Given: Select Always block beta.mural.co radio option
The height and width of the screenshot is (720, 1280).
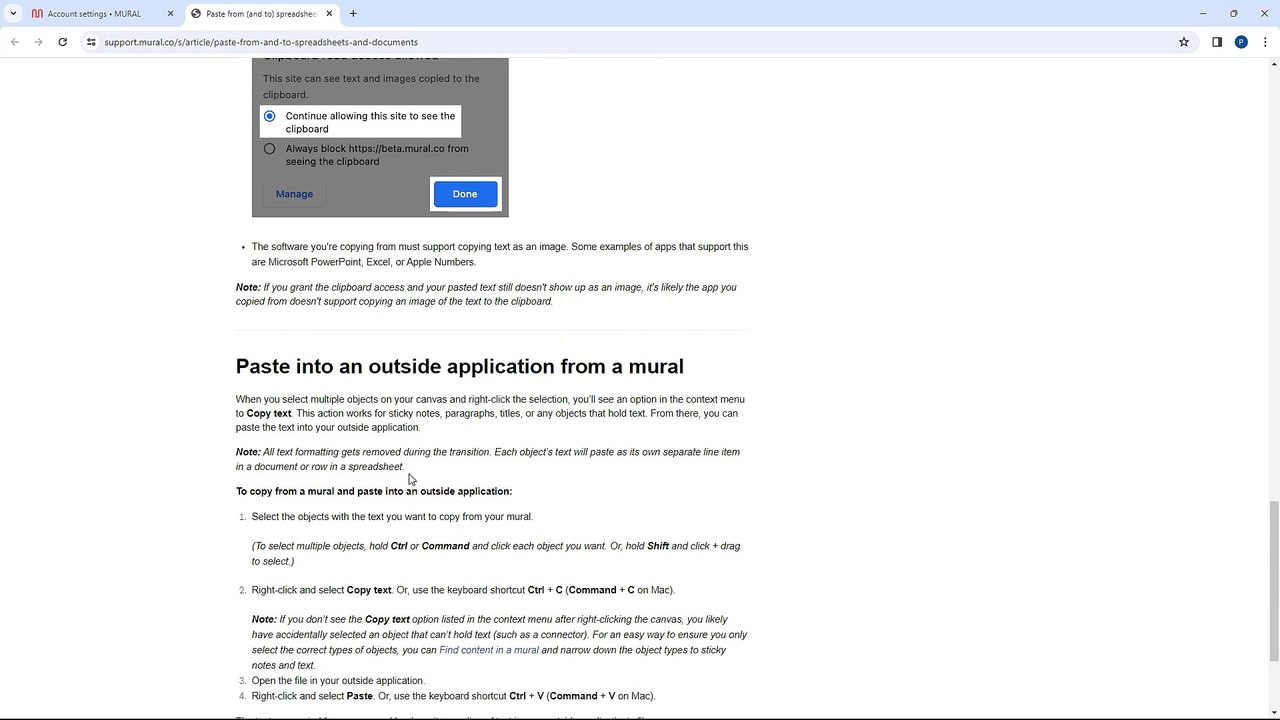Looking at the screenshot, I should point(269,149).
